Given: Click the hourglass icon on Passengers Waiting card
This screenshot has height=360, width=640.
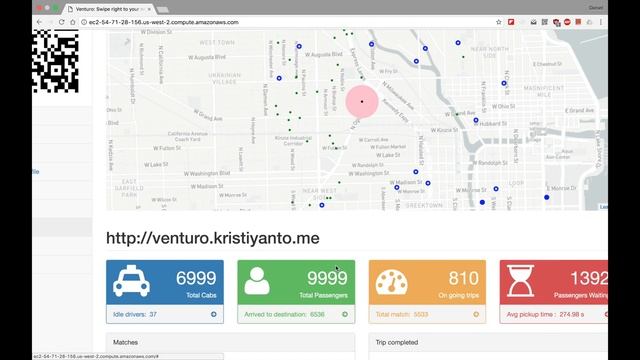Looking at the screenshot, I should click(520, 281).
